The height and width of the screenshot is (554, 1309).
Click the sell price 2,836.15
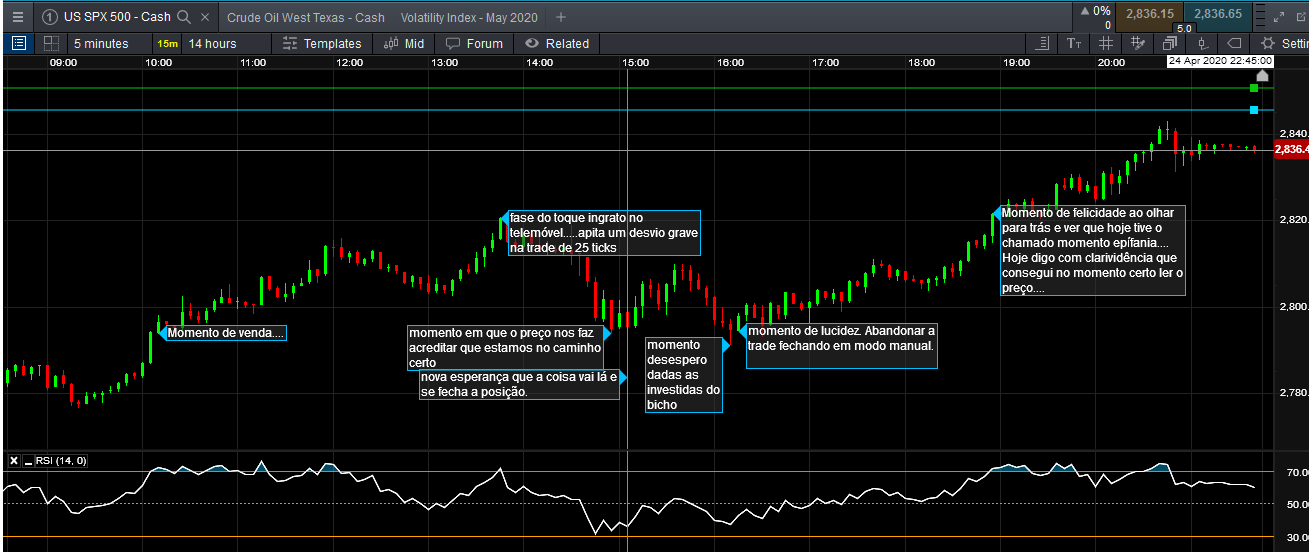point(1149,14)
